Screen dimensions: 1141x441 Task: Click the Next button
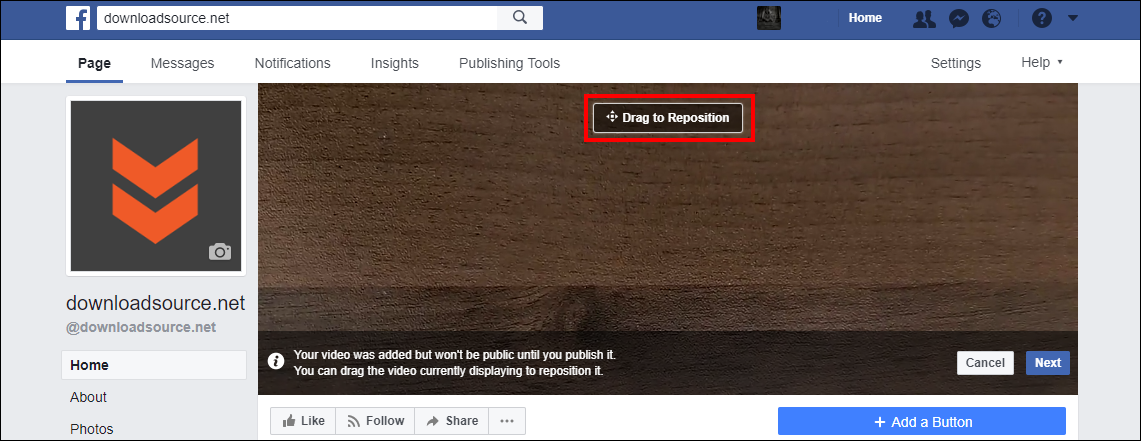pos(1048,363)
